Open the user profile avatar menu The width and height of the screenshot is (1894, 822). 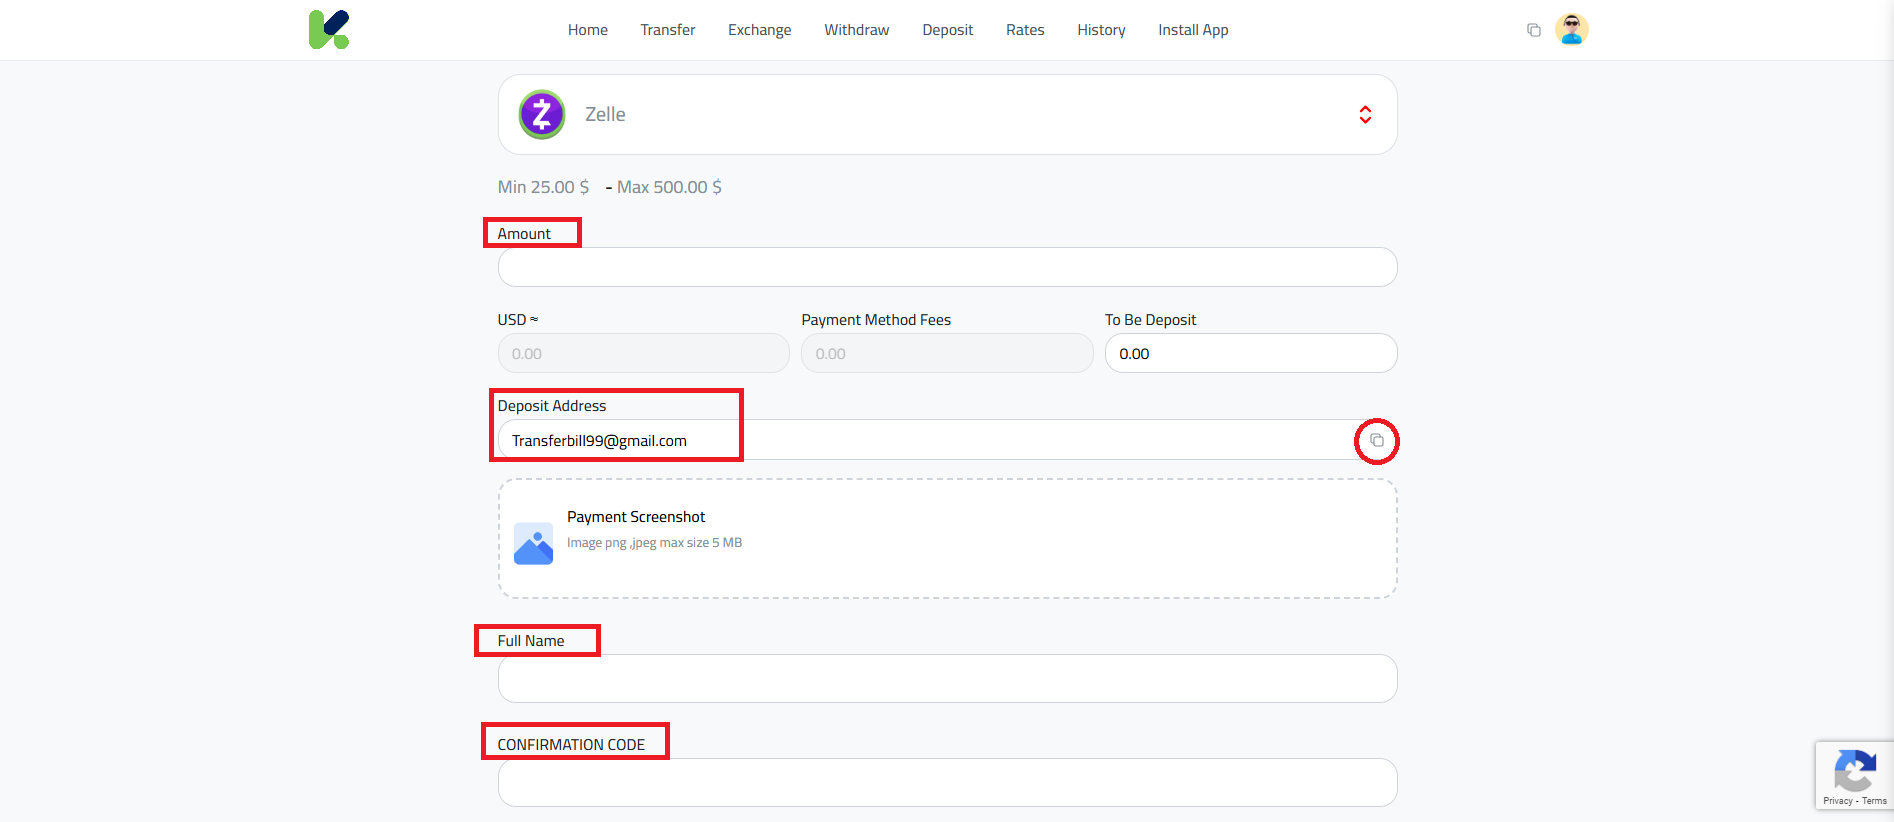coord(1571,29)
